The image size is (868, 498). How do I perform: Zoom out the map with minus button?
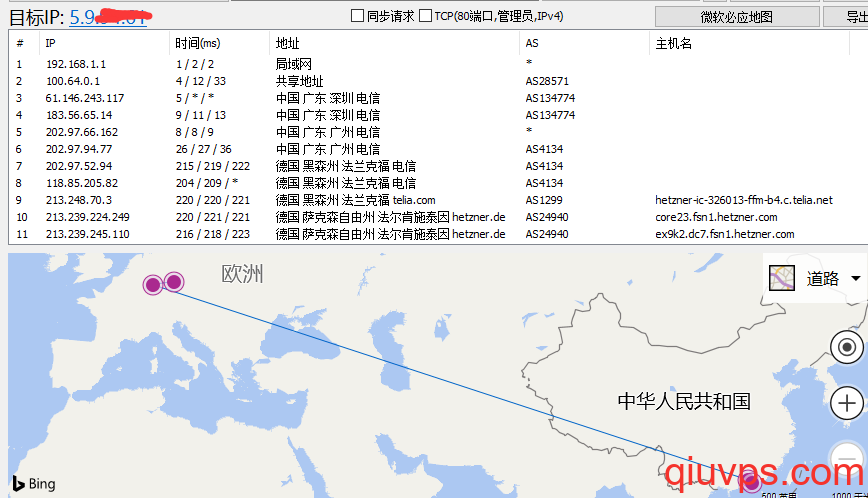(846, 458)
